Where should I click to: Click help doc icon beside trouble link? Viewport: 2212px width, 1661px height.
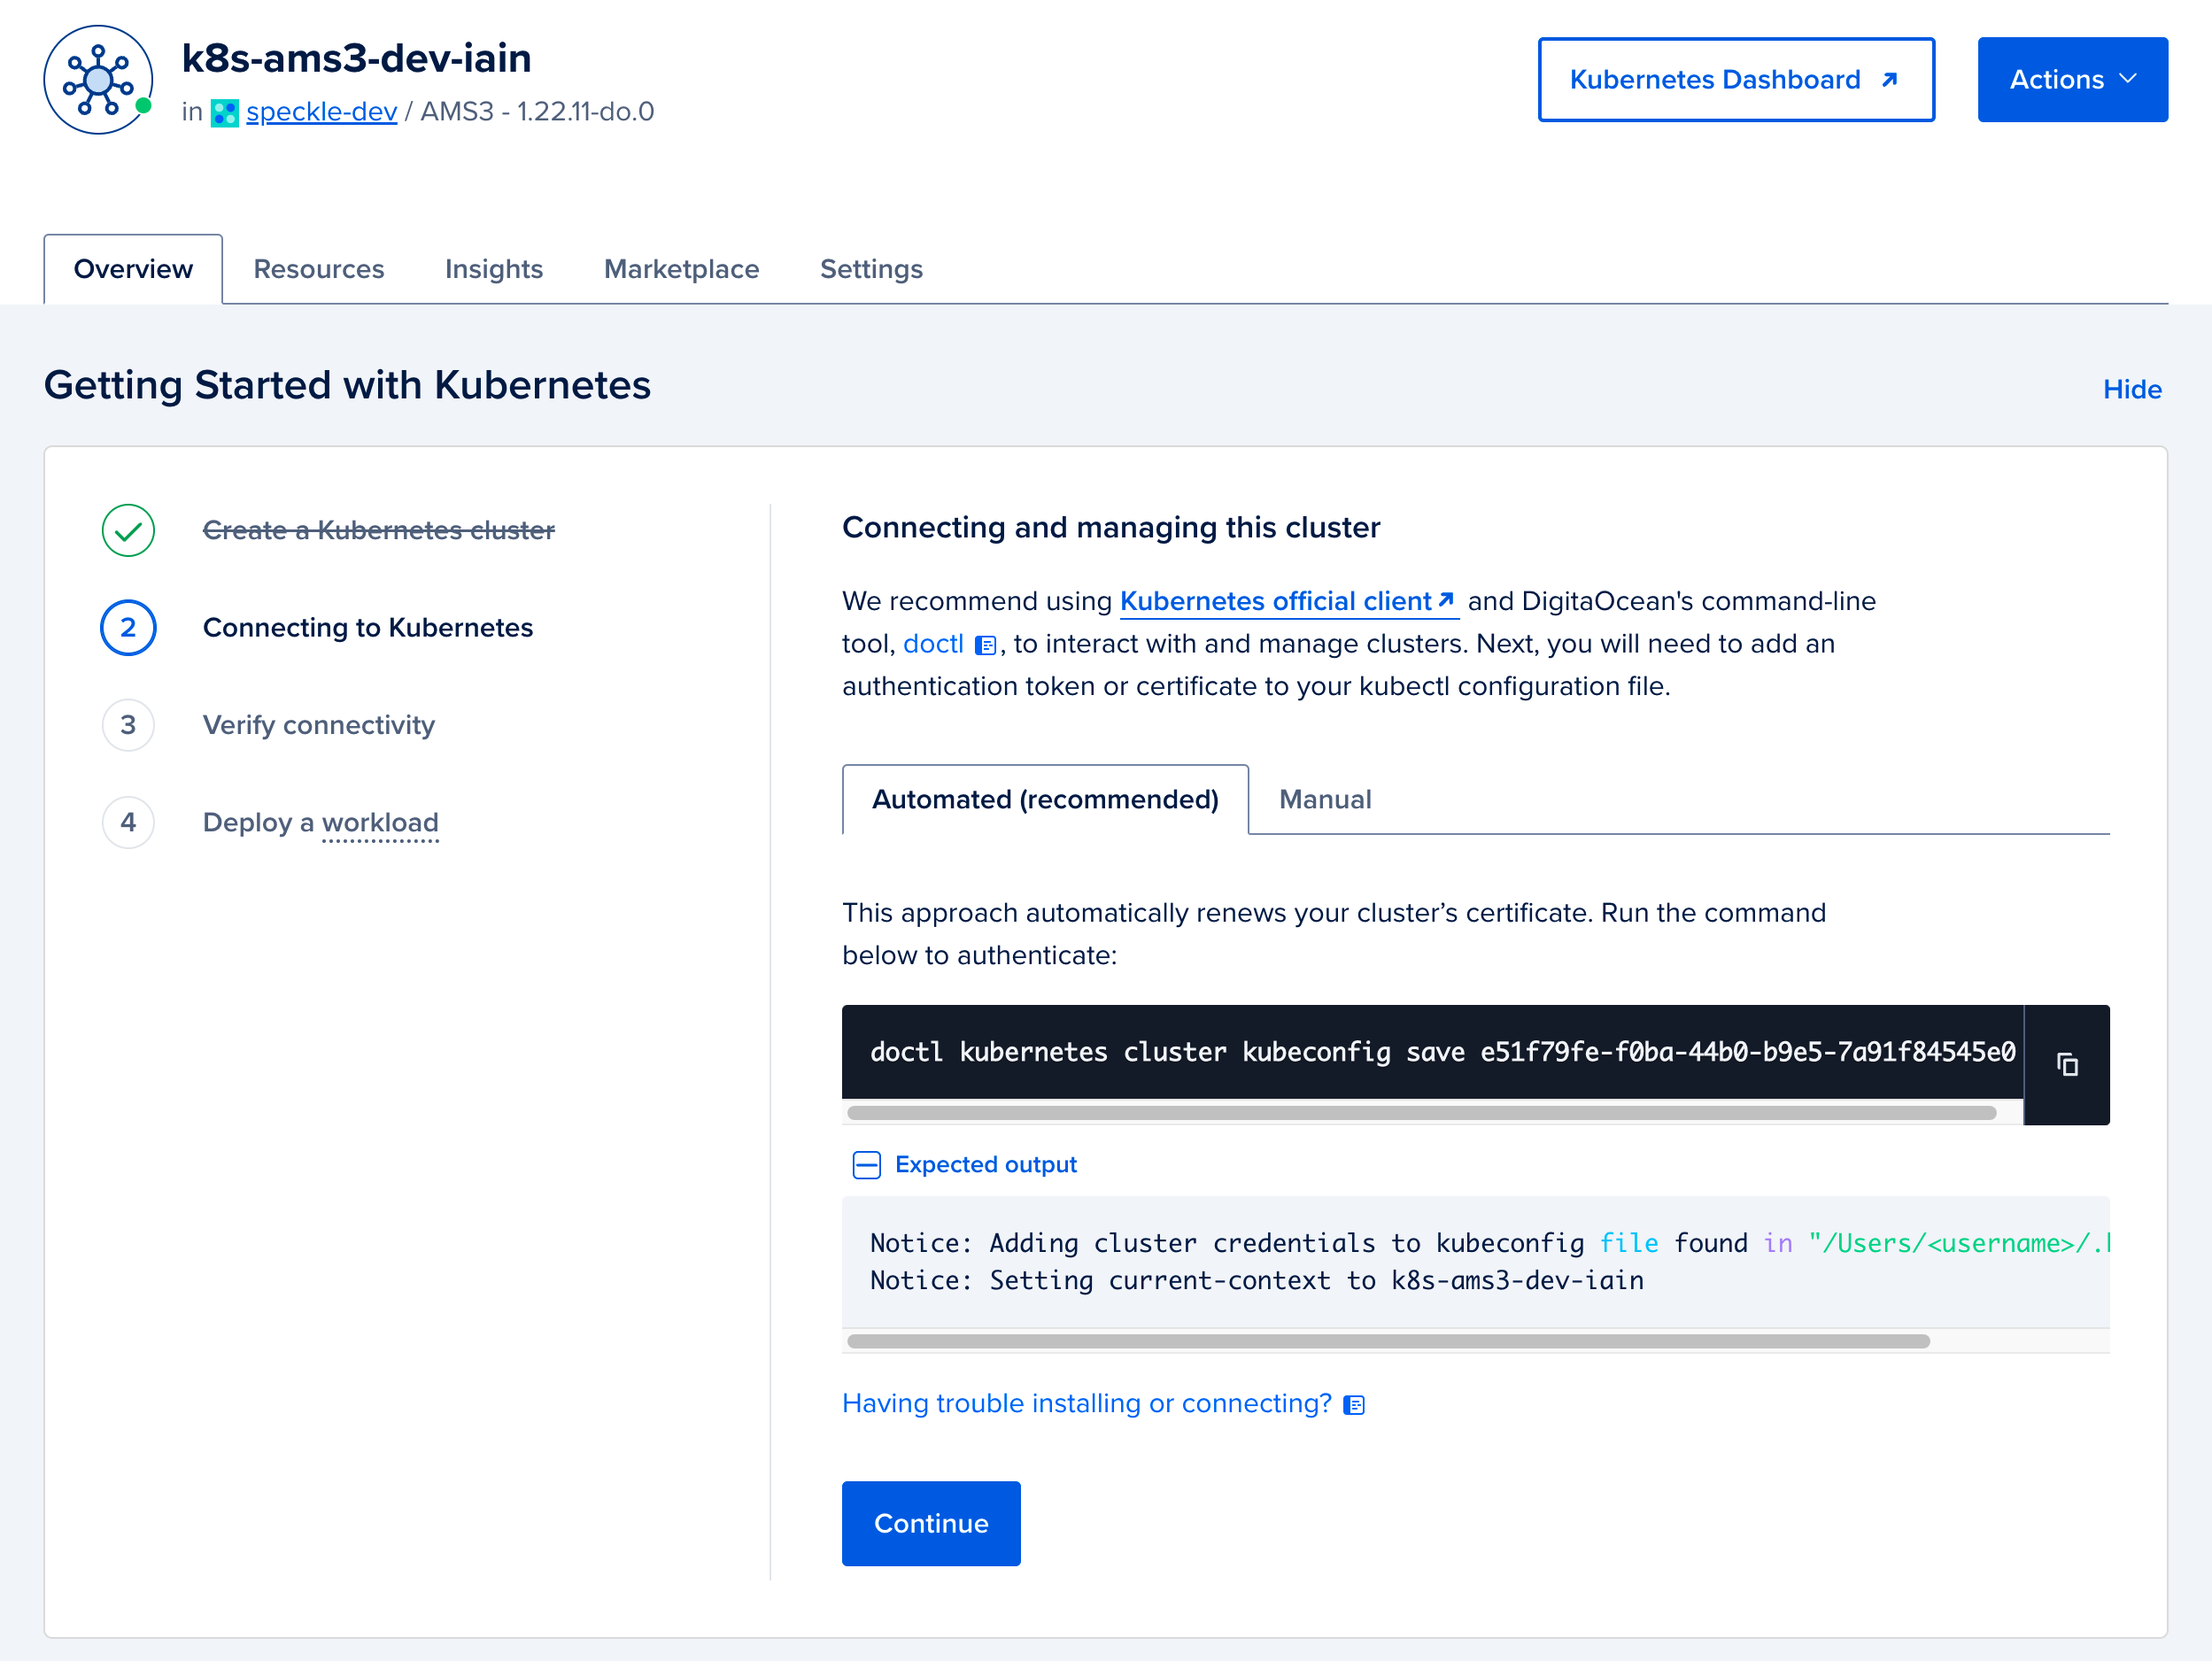tap(1354, 1405)
